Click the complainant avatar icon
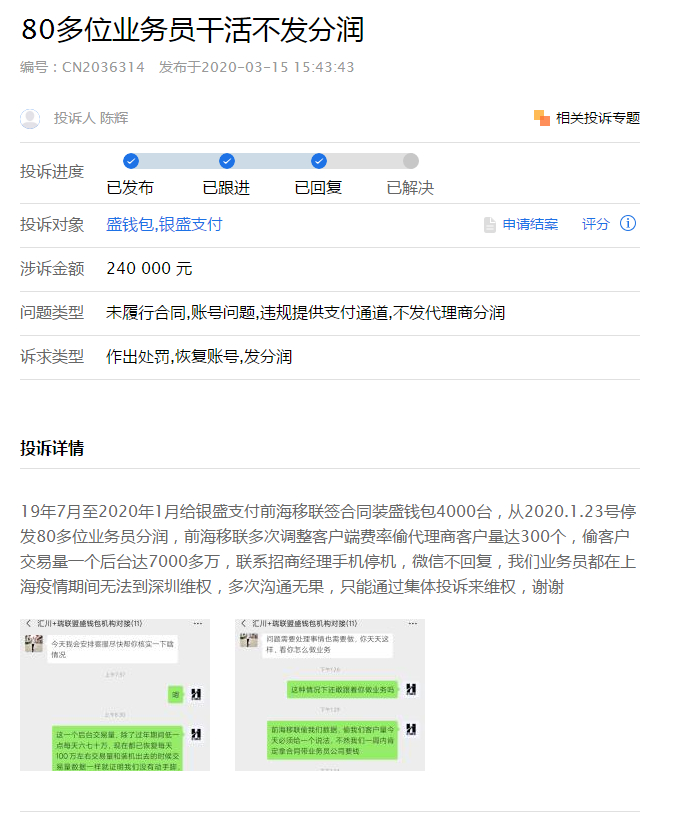699x815 pixels. tap(30, 119)
